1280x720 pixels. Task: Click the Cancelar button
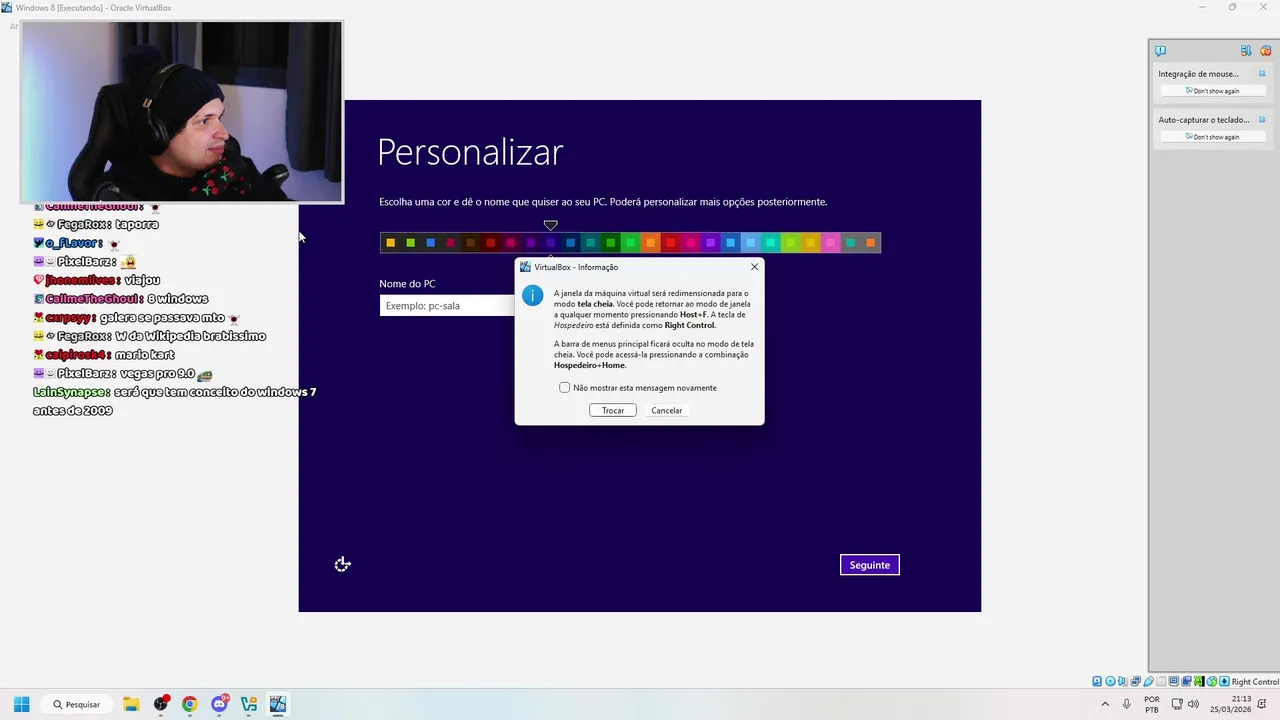click(666, 410)
